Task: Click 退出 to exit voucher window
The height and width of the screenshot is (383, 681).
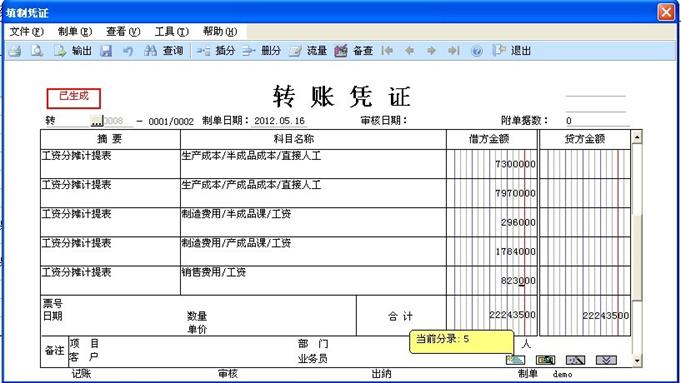Action: (512, 51)
